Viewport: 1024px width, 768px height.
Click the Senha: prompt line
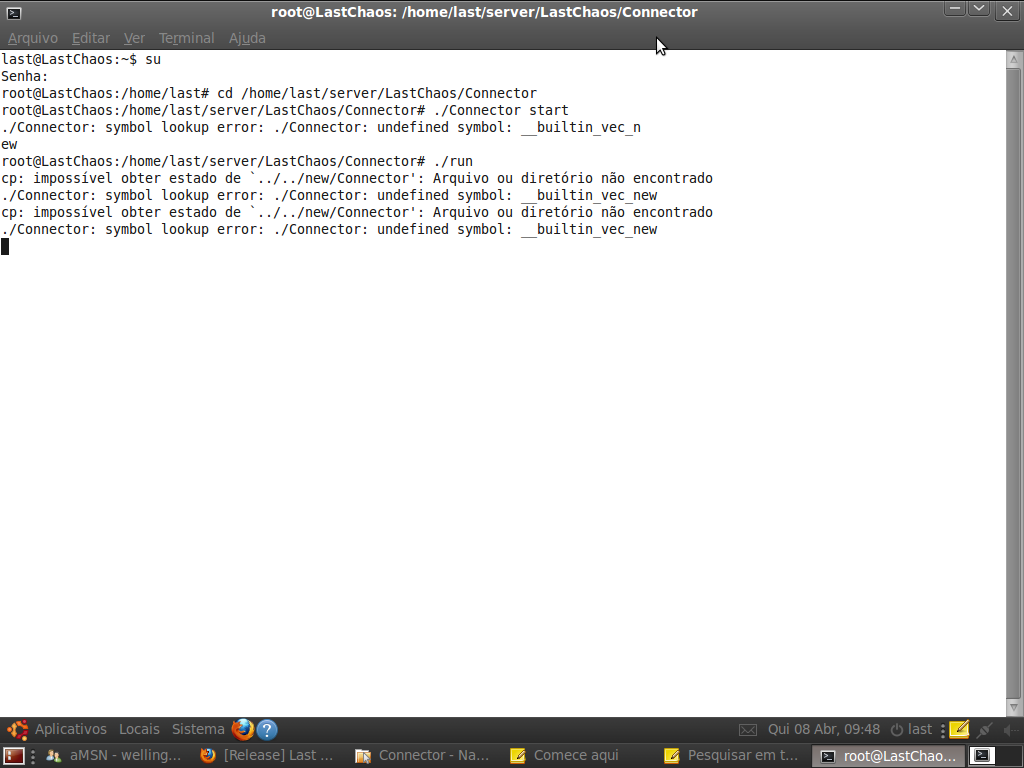(25, 76)
